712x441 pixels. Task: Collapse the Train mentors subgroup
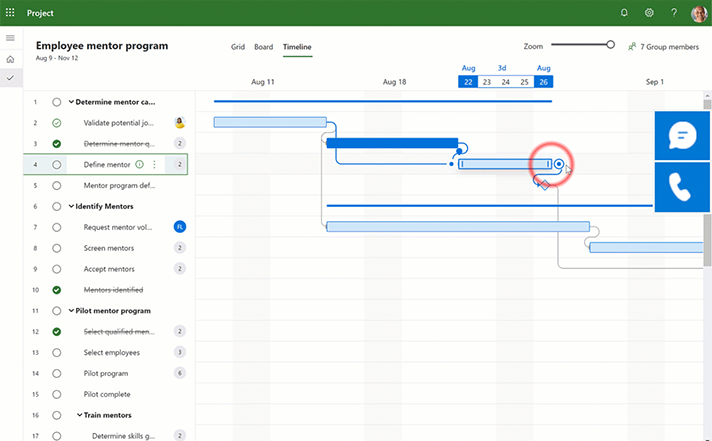(x=80, y=415)
